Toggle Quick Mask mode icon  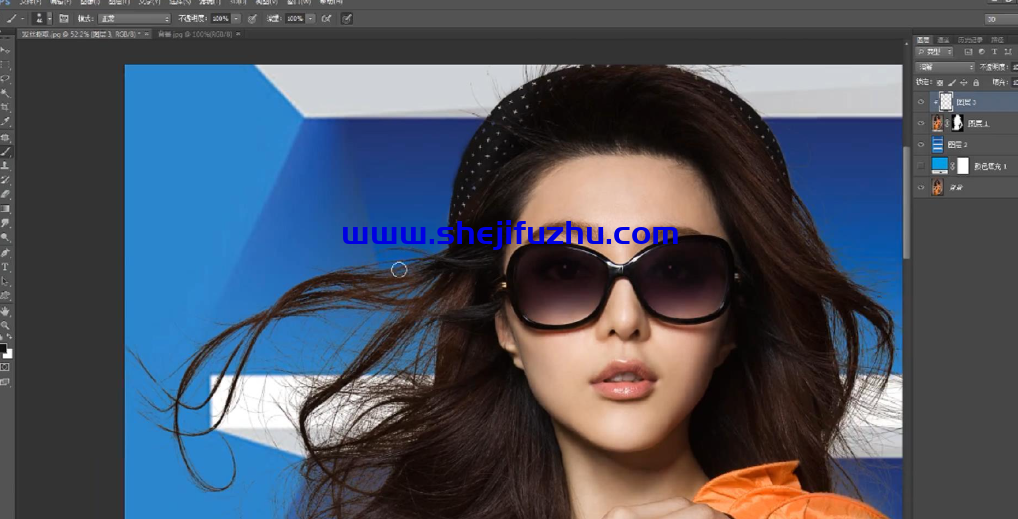[5, 367]
